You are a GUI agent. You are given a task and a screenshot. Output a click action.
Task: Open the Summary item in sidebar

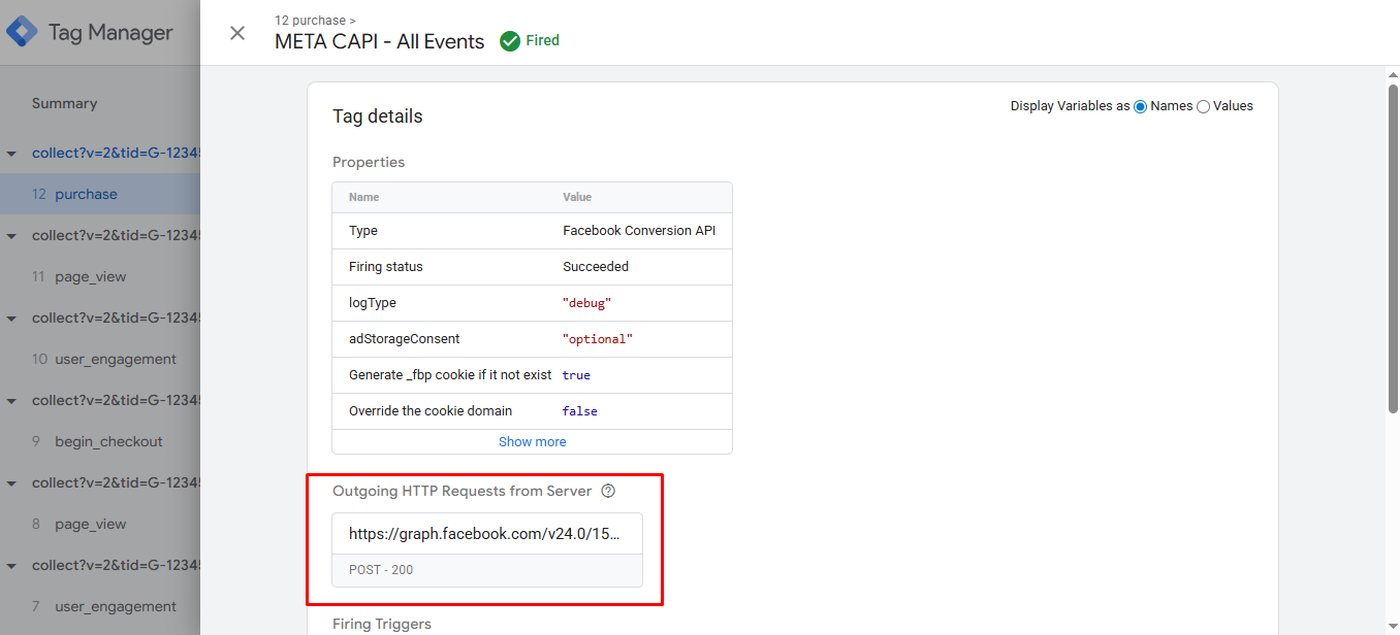click(x=64, y=103)
